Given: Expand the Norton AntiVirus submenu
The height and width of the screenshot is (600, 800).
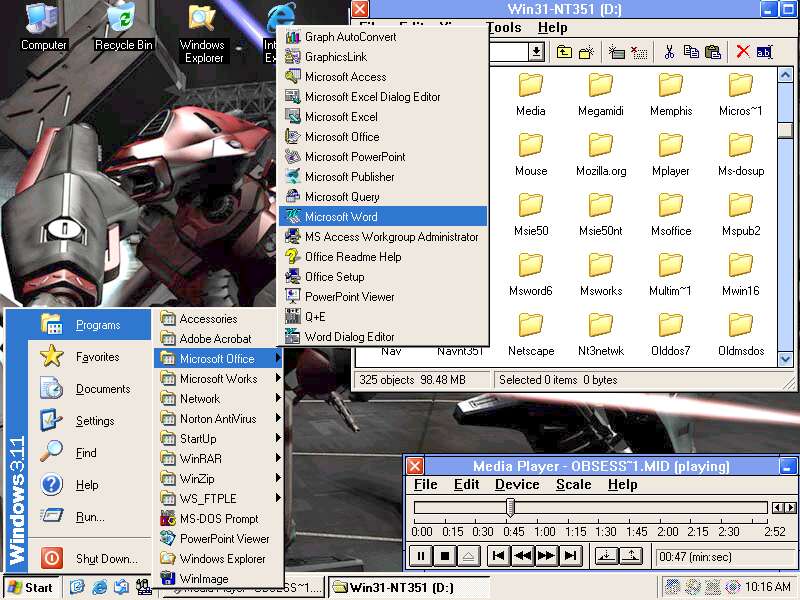Looking at the screenshot, I should pos(217,419).
